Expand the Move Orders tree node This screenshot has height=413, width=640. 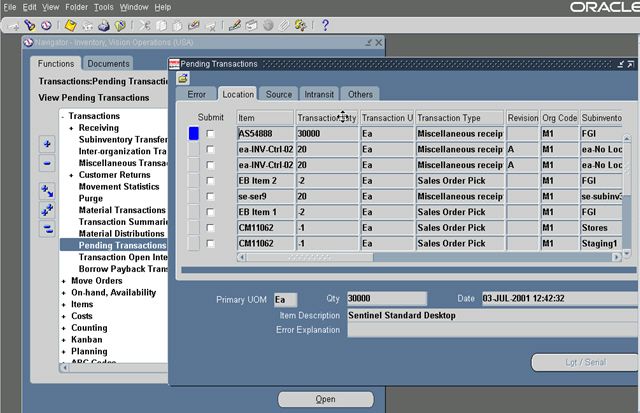click(x=63, y=281)
